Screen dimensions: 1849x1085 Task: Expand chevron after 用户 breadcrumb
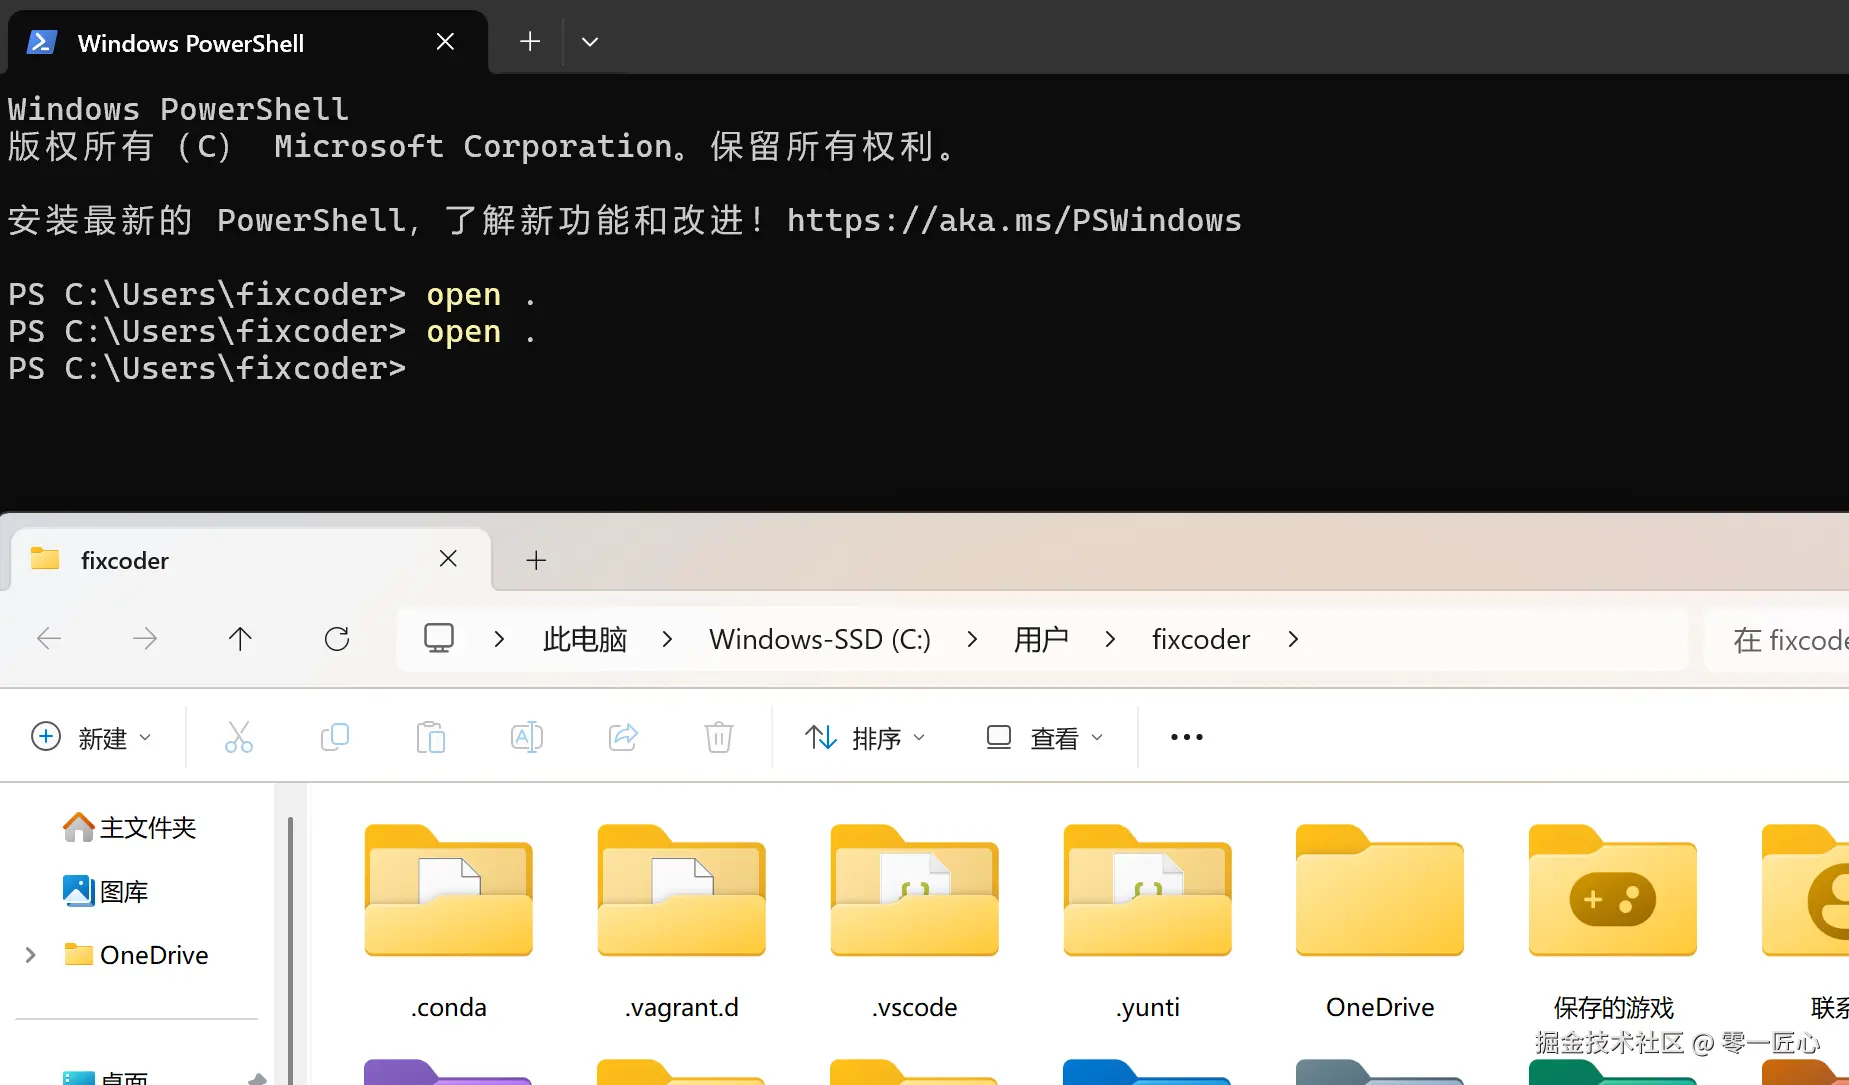1110,639
